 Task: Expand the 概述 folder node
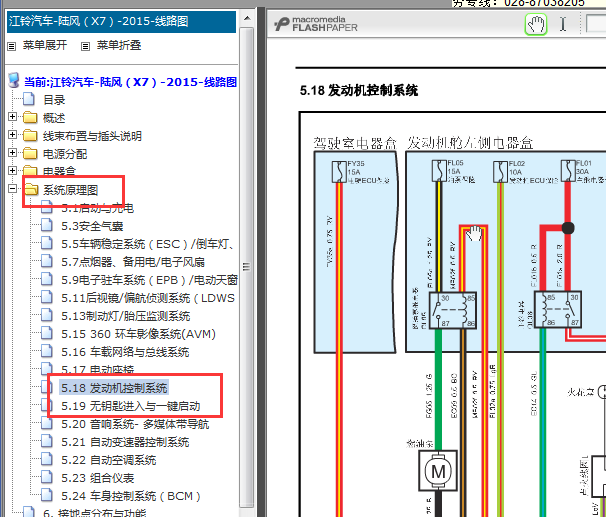(12, 117)
